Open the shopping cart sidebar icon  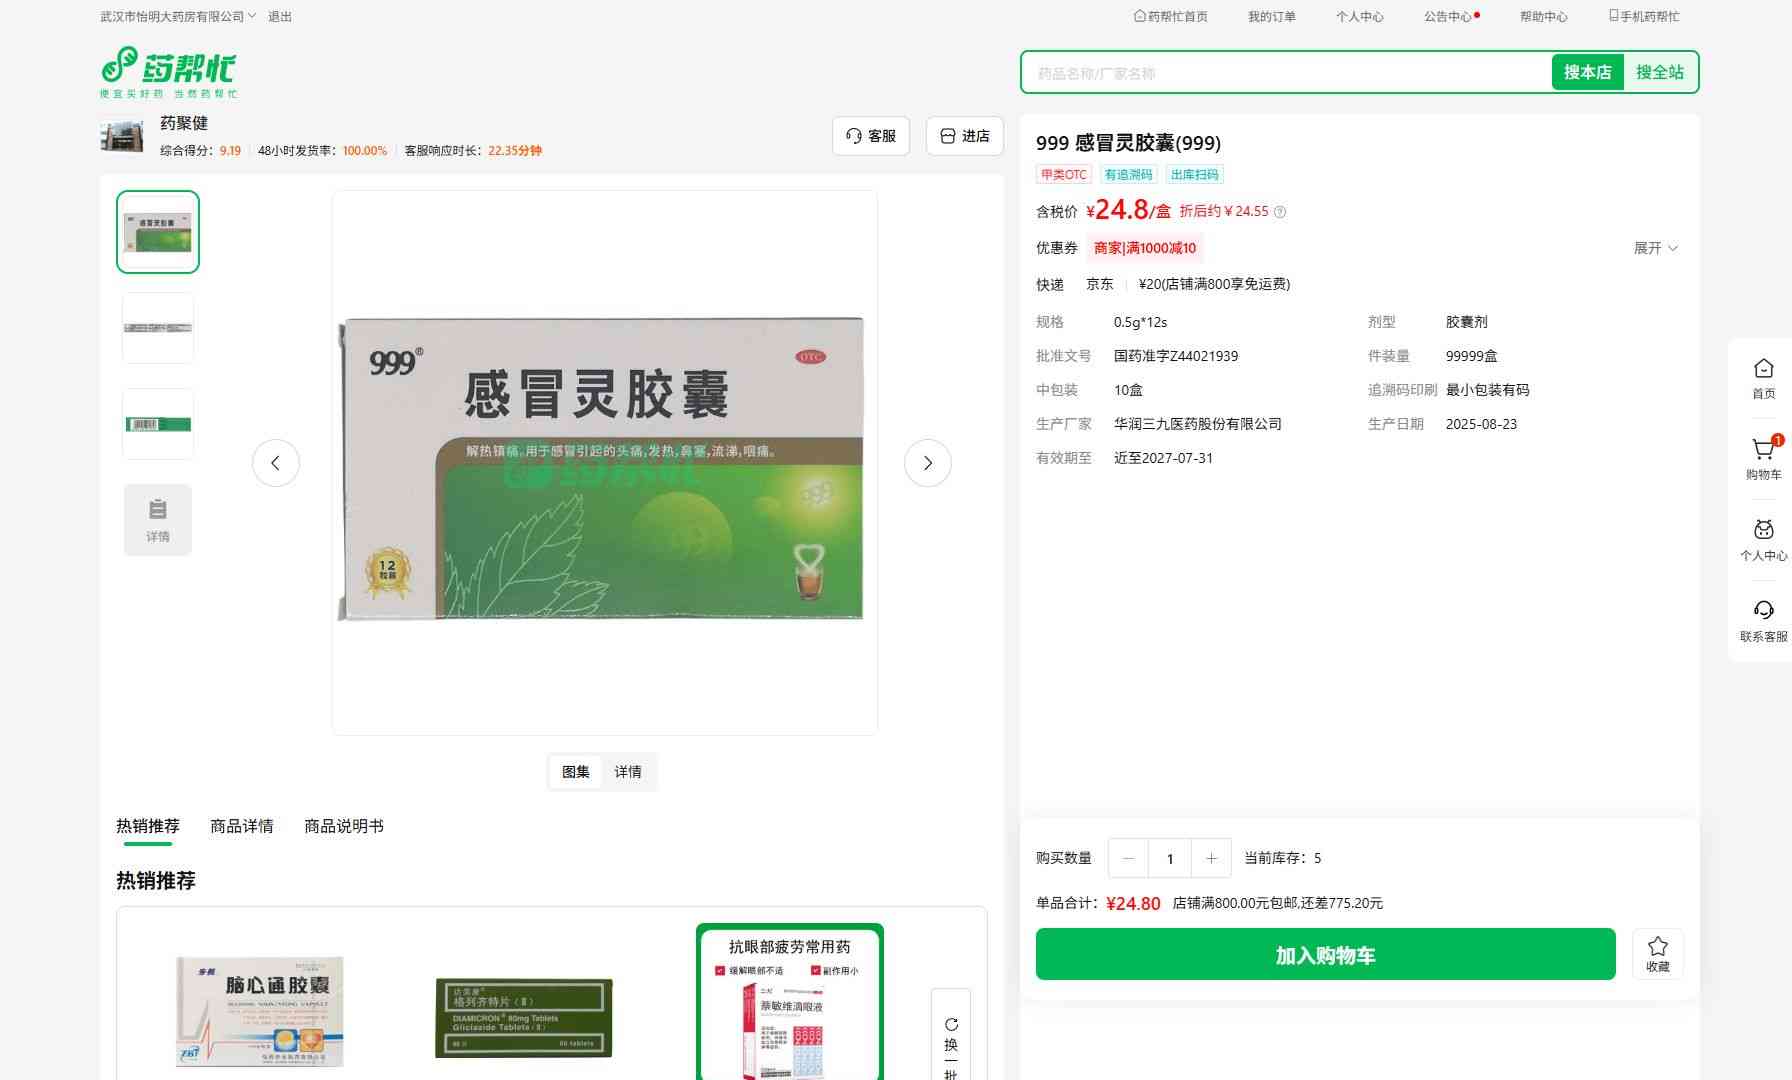1763,450
